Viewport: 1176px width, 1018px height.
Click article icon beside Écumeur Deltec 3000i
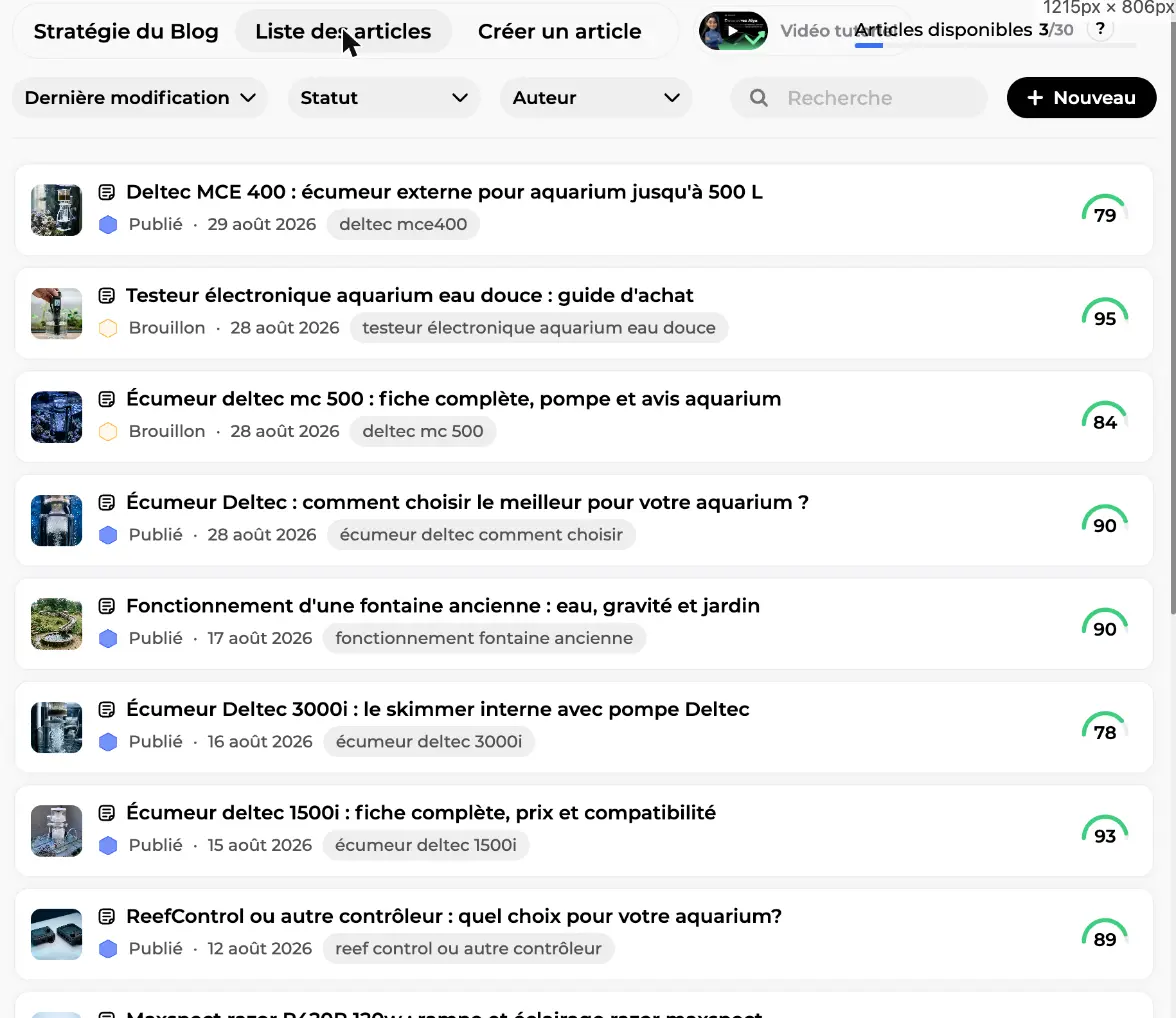[x=106, y=710]
